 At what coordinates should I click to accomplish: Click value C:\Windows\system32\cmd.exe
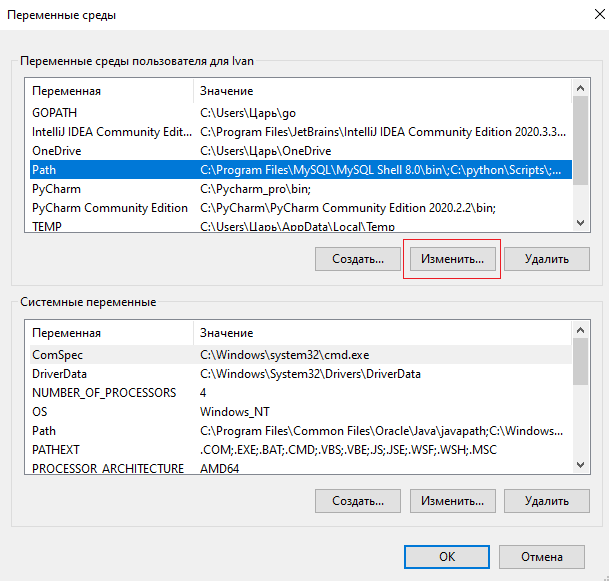point(285,355)
